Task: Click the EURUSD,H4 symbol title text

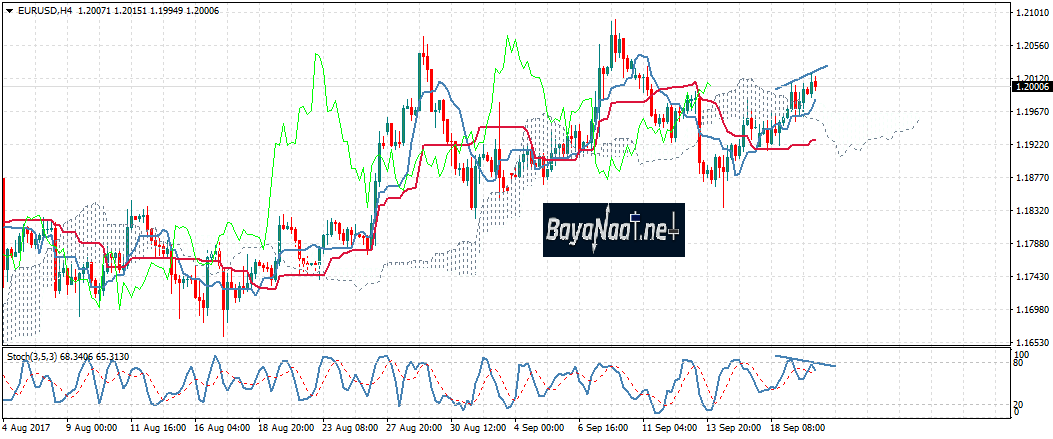Action: click(40, 10)
